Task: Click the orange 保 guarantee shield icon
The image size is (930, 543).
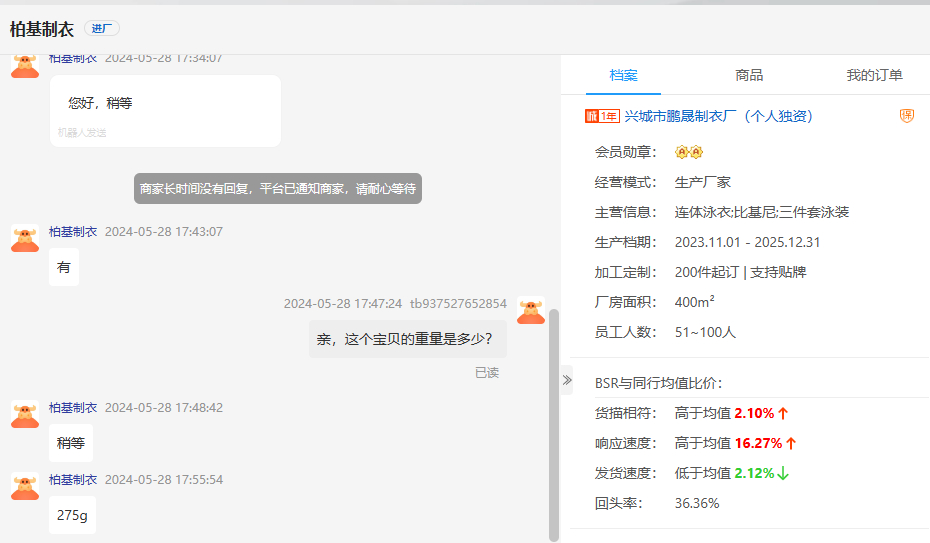Action: pos(907,116)
